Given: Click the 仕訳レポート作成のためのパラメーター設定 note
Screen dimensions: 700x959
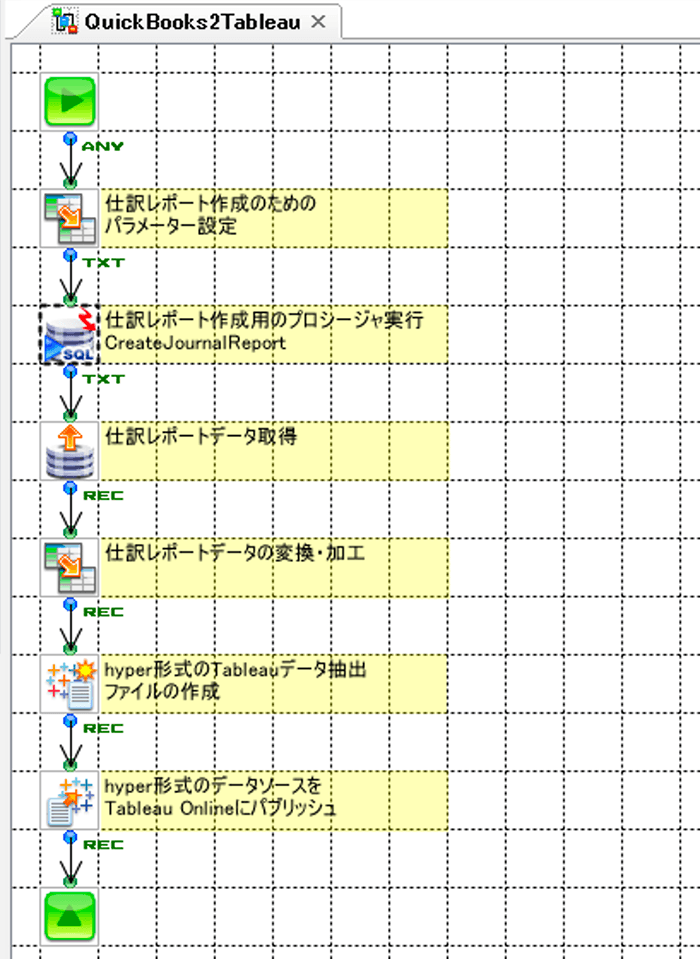Looking at the screenshot, I should coord(274,218).
